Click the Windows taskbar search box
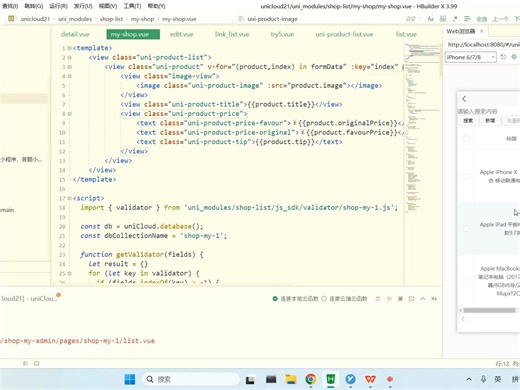This screenshot has height=390, width=520. pyautogui.click(x=191, y=379)
